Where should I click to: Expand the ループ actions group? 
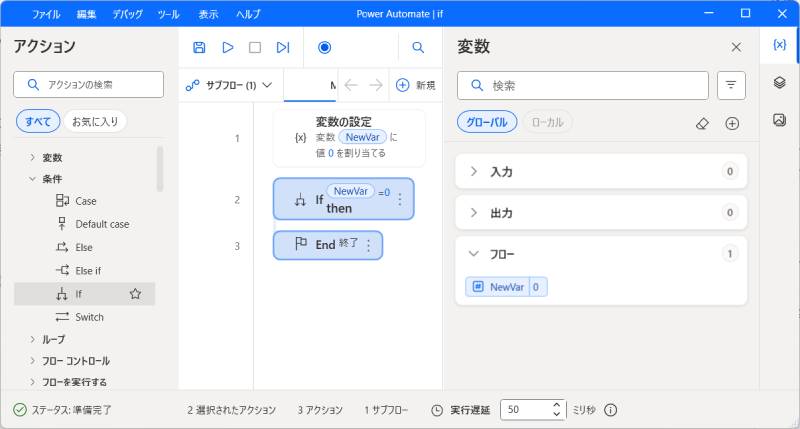32,339
